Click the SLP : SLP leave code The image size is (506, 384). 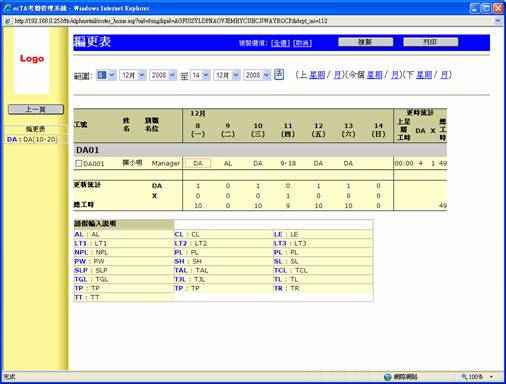point(91,270)
